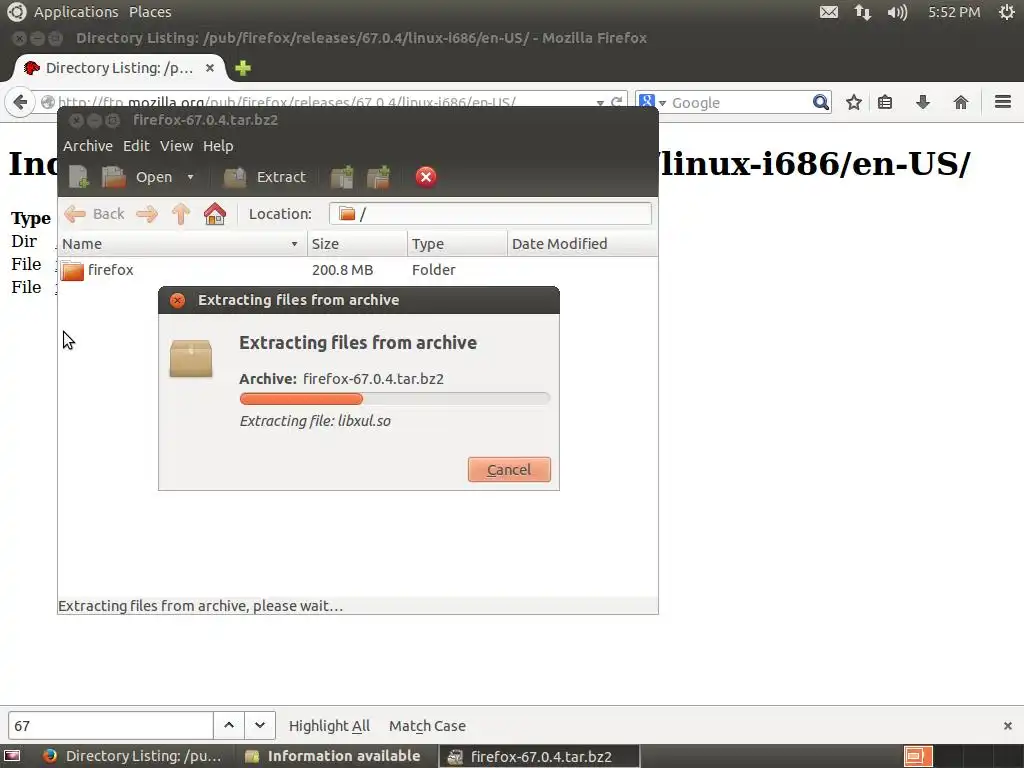Click the red stop icon in the toolbar

click(426, 177)
